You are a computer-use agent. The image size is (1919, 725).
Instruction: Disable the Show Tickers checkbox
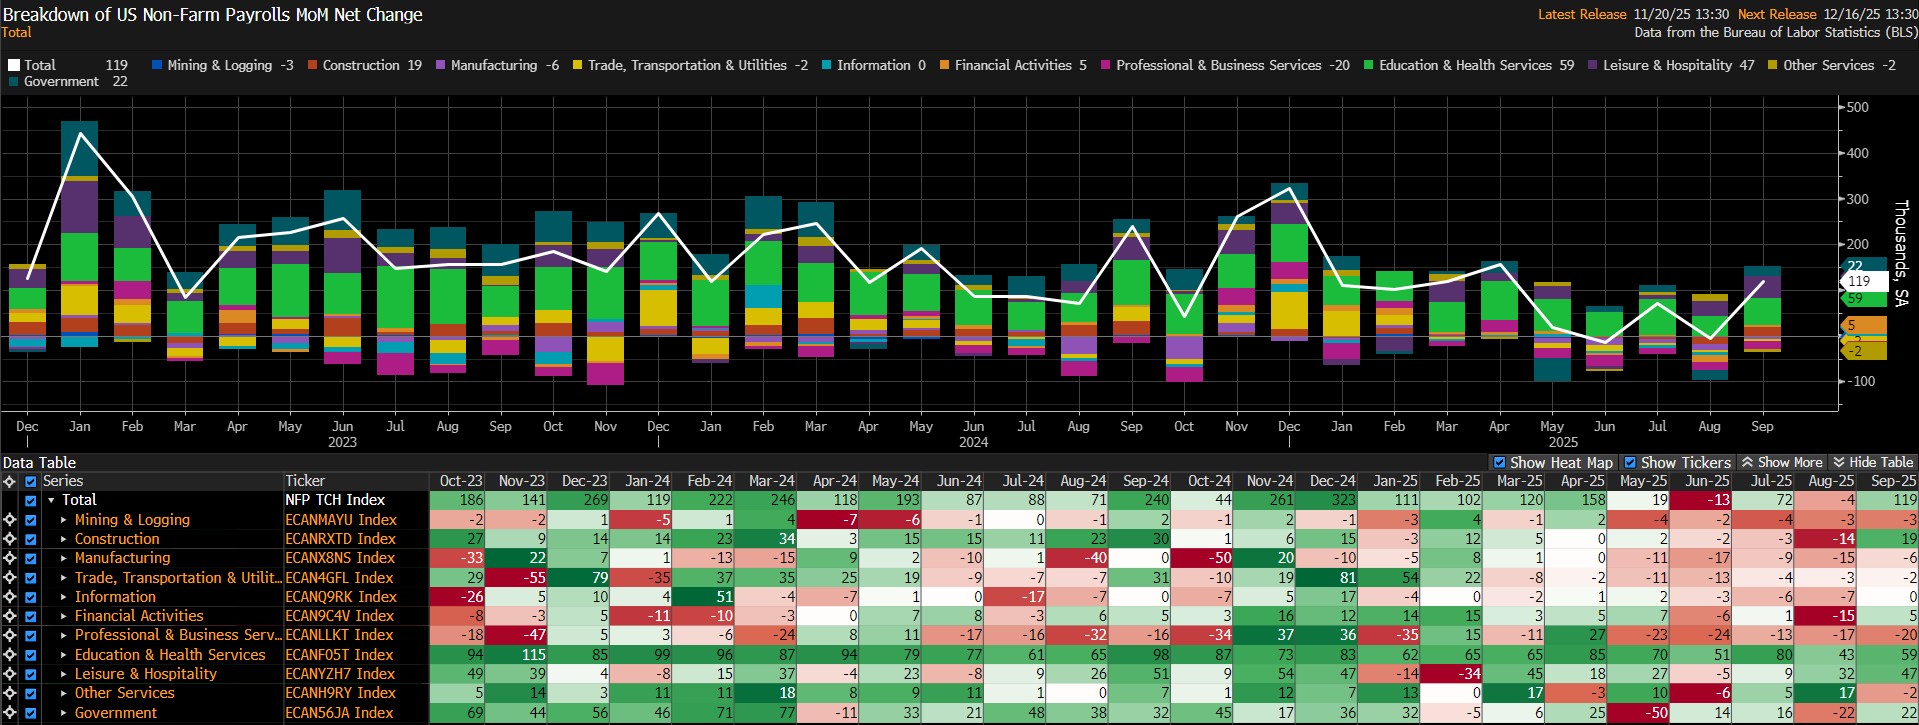[x=1630, y=463]
